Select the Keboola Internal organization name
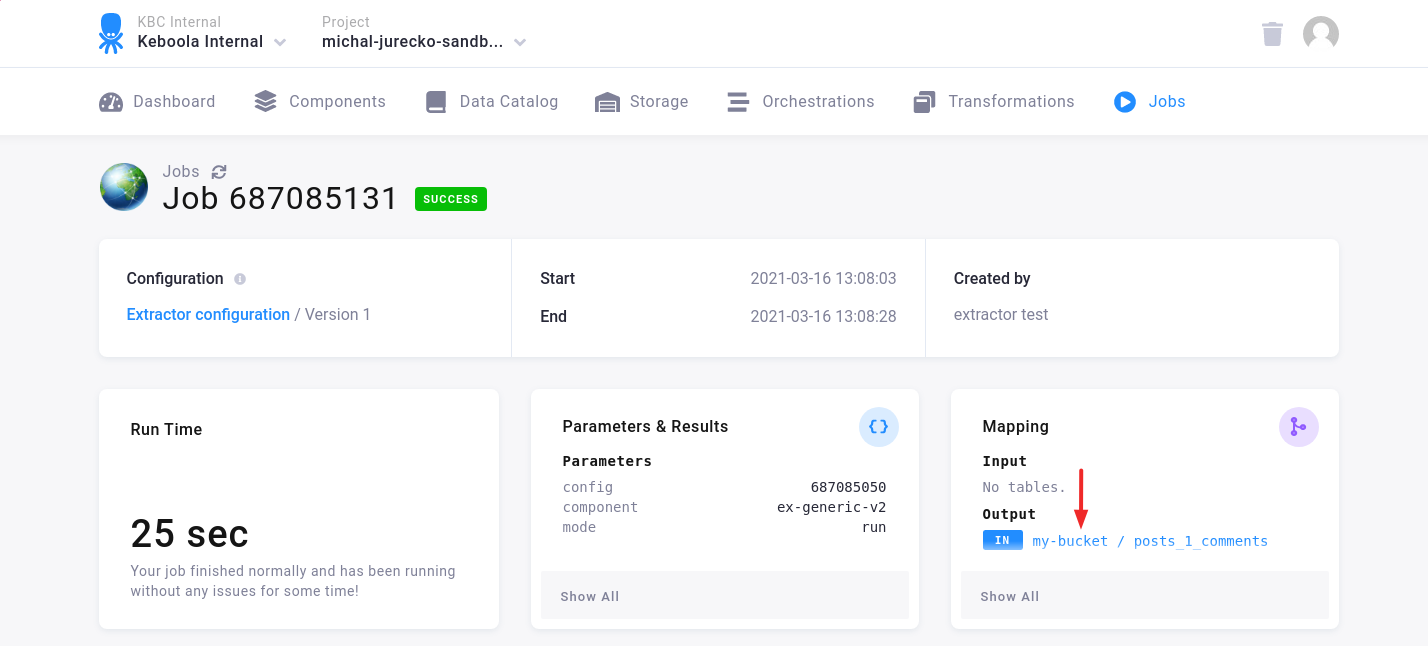 200,42
